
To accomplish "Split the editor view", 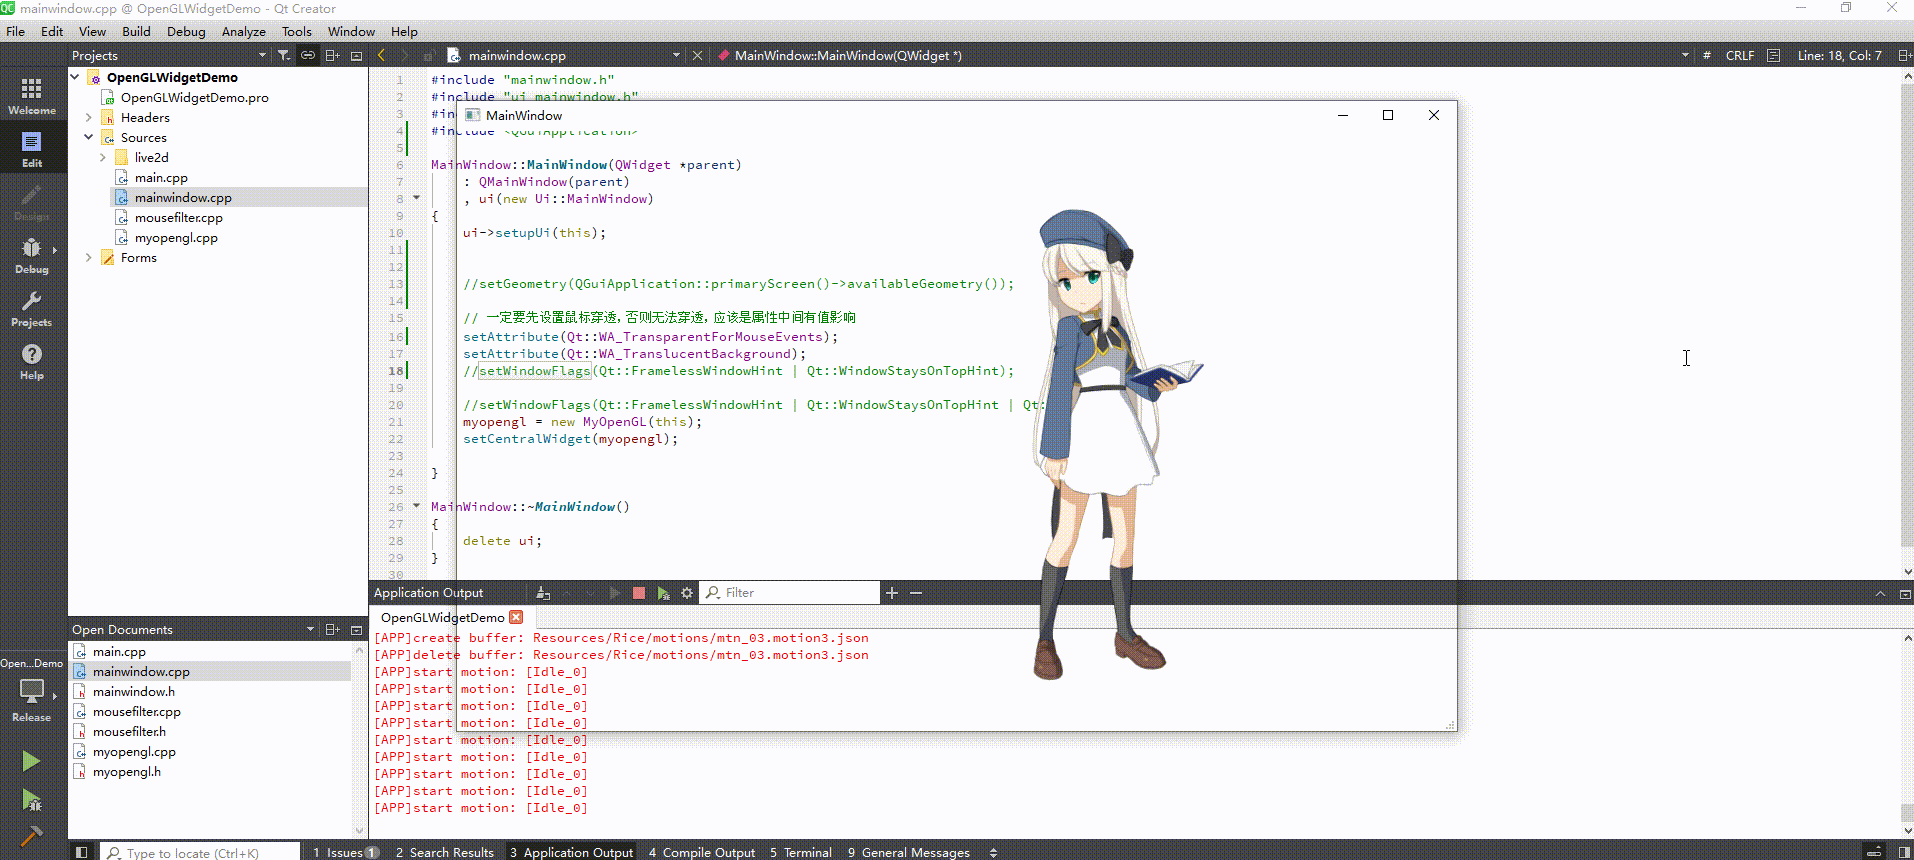I will point(1904,55).
